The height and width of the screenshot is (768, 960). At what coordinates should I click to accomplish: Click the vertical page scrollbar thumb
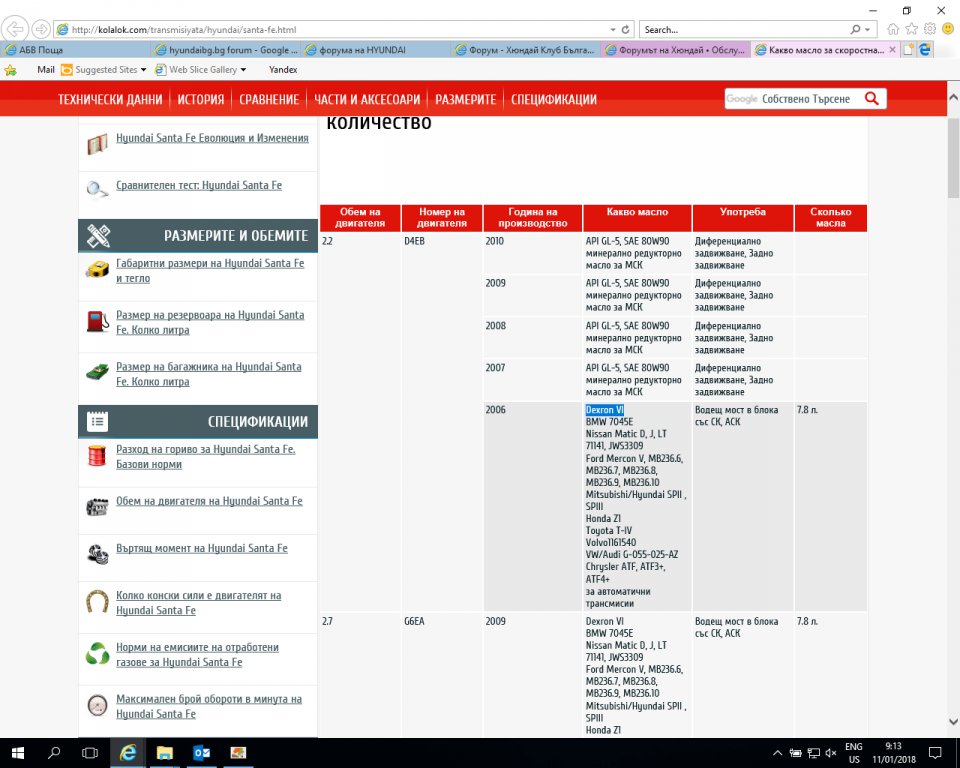click(952, 160)
